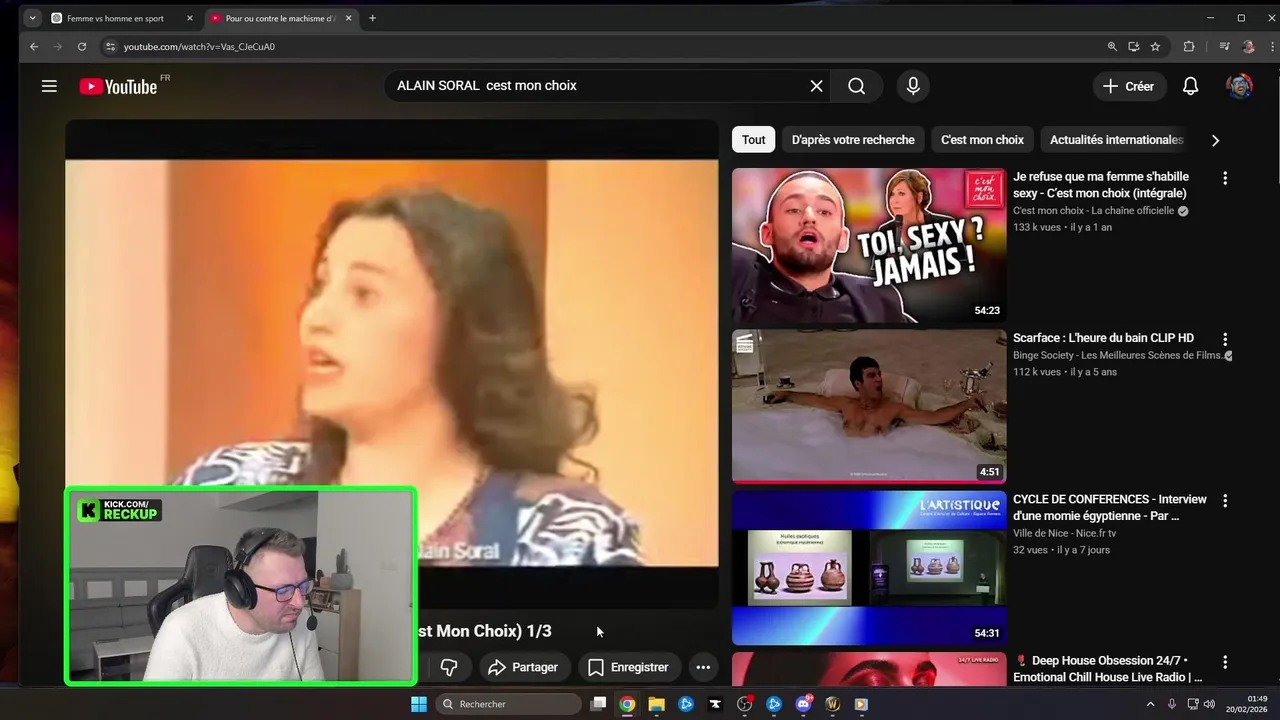This screenshot has height=720, width=1280.
Task: Clear the search query with the X
Action: pyautogui.click(x=816, y=86)
